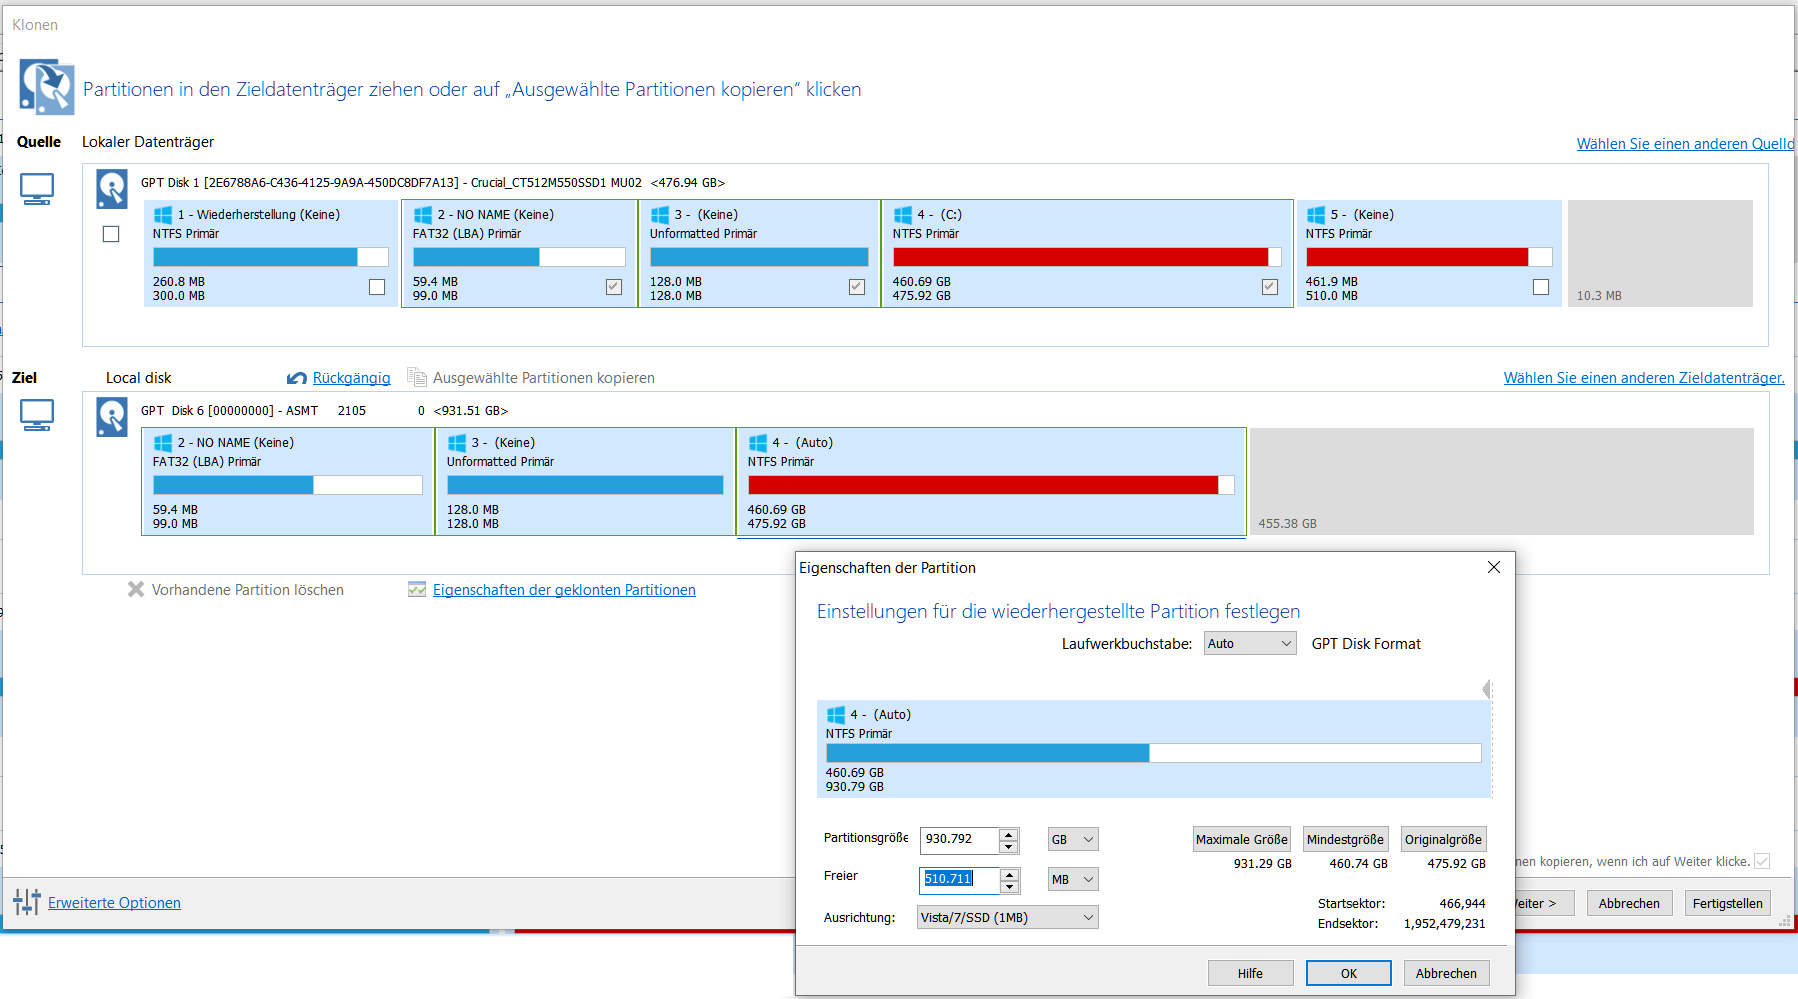Click Abbrechen in Klonen window
This screenshot has width=1798, height=999.
[1629, 903]
